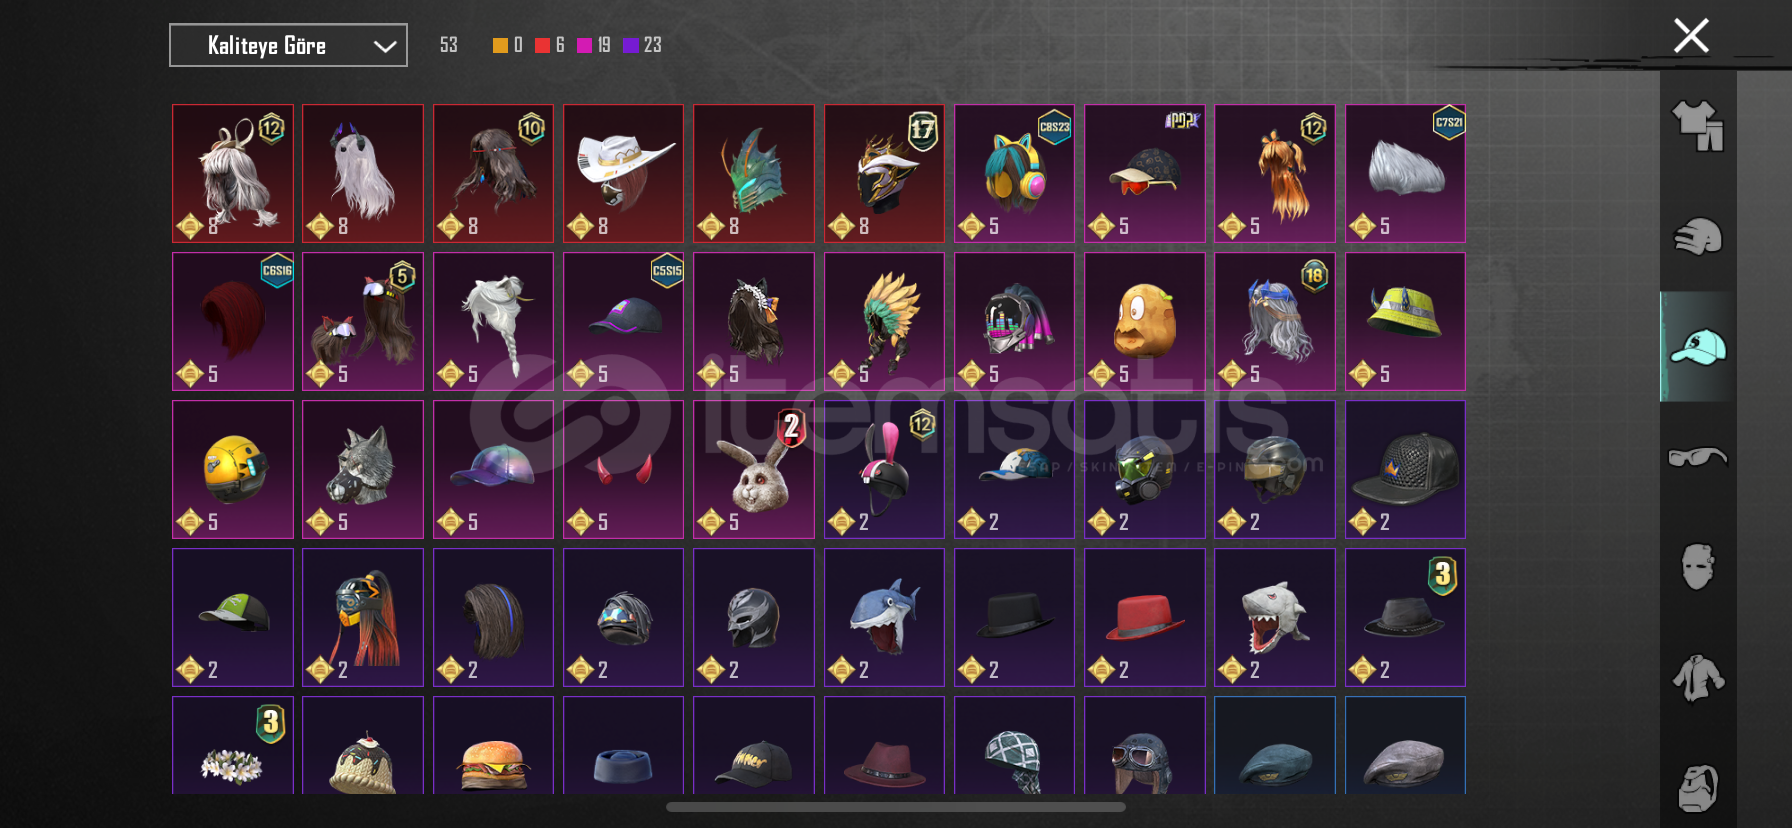1792x828 pixels.
Task: Select the white cowboy hat item
Action: pyautogui.click(x=623, y=173)
